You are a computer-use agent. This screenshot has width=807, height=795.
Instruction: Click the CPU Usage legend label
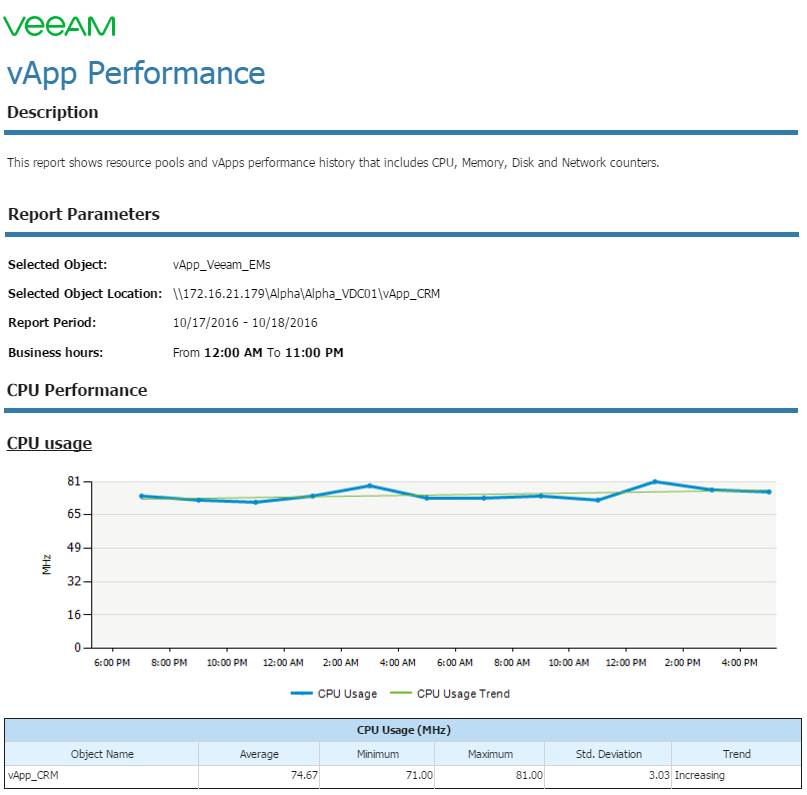pos(347,694)
